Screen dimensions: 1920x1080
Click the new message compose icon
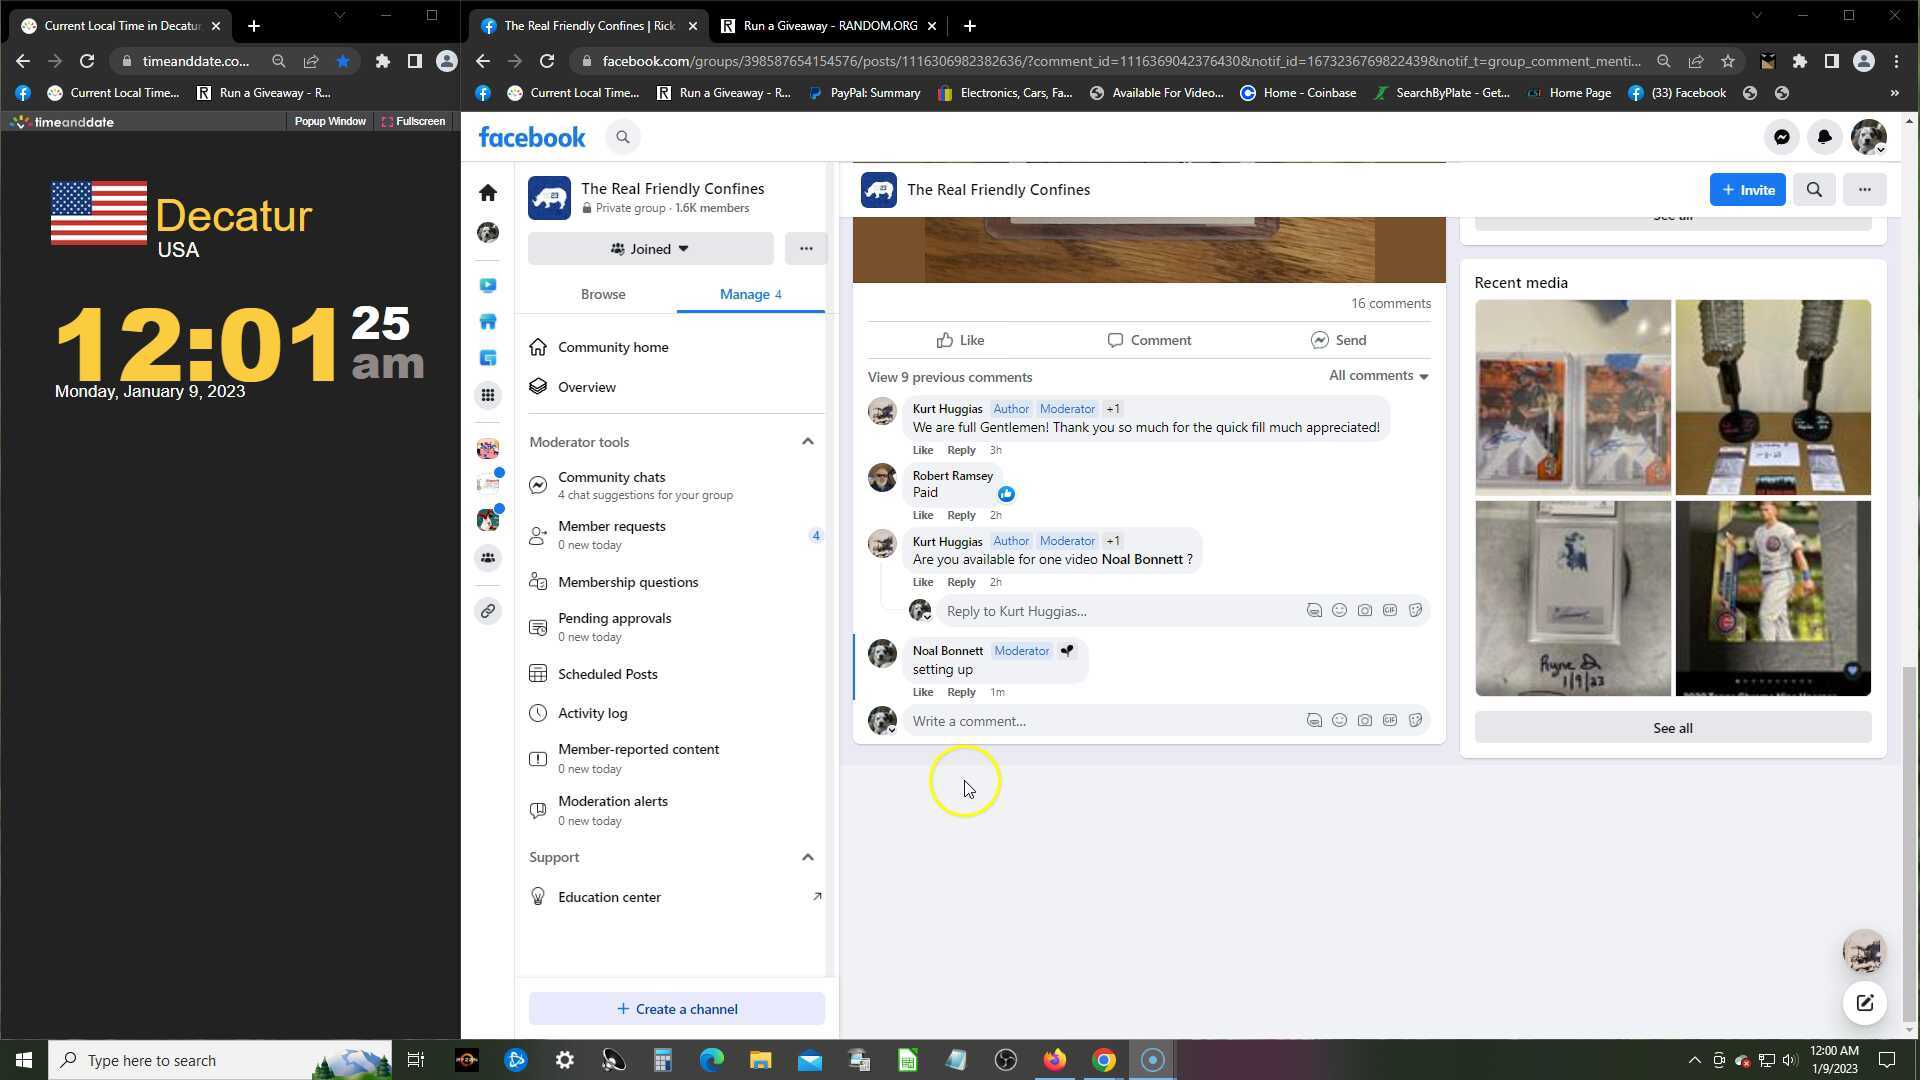(1864, 1003)
